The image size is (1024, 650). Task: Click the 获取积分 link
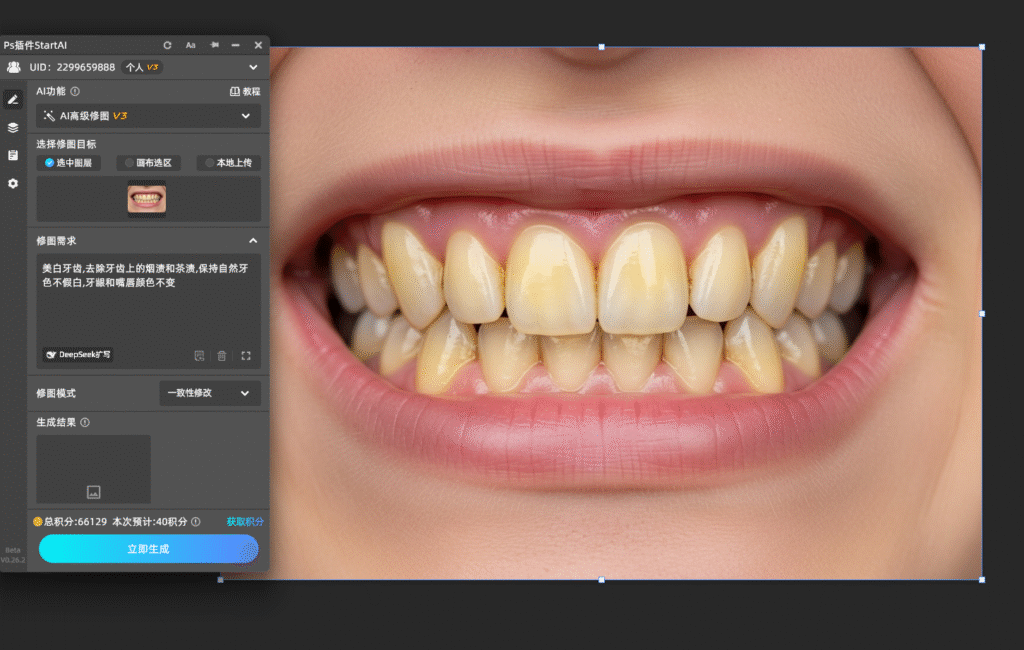point(245,522)
